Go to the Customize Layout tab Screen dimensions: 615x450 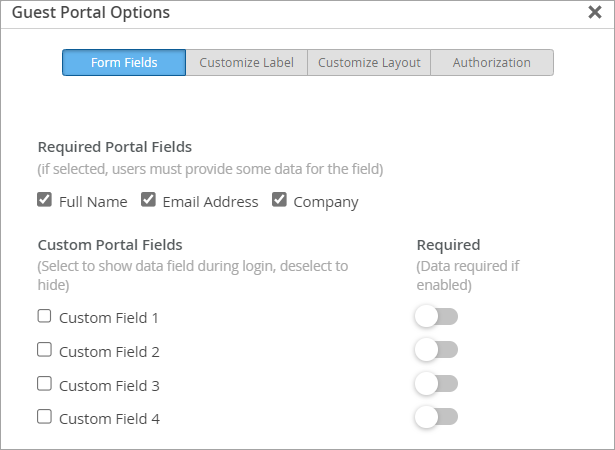(x=369, y=63)
